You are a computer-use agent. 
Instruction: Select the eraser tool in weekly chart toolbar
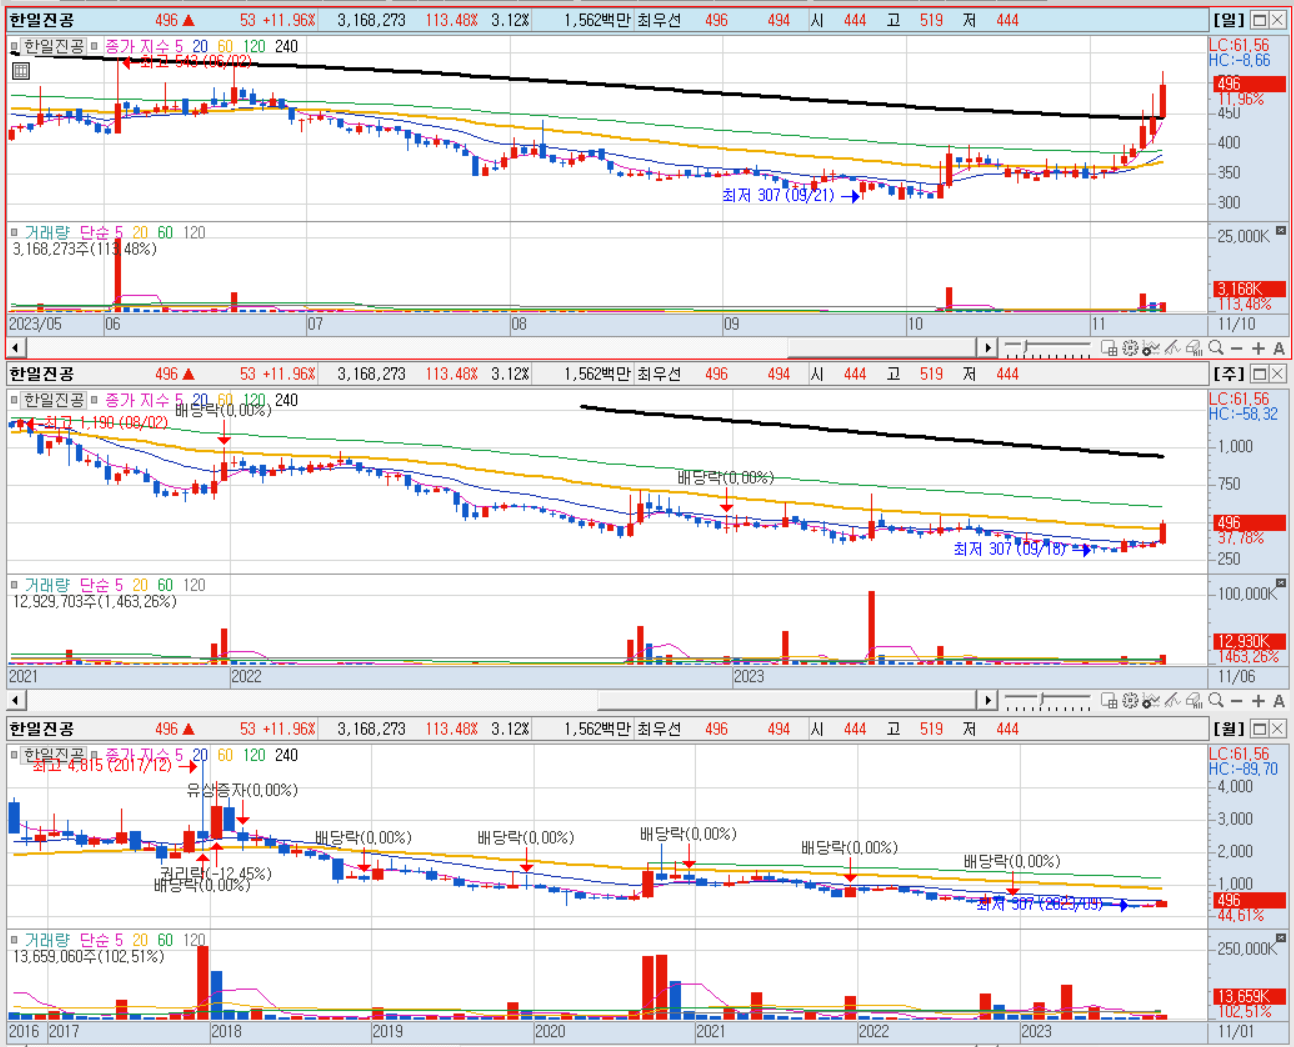(x=1194, y=701)
